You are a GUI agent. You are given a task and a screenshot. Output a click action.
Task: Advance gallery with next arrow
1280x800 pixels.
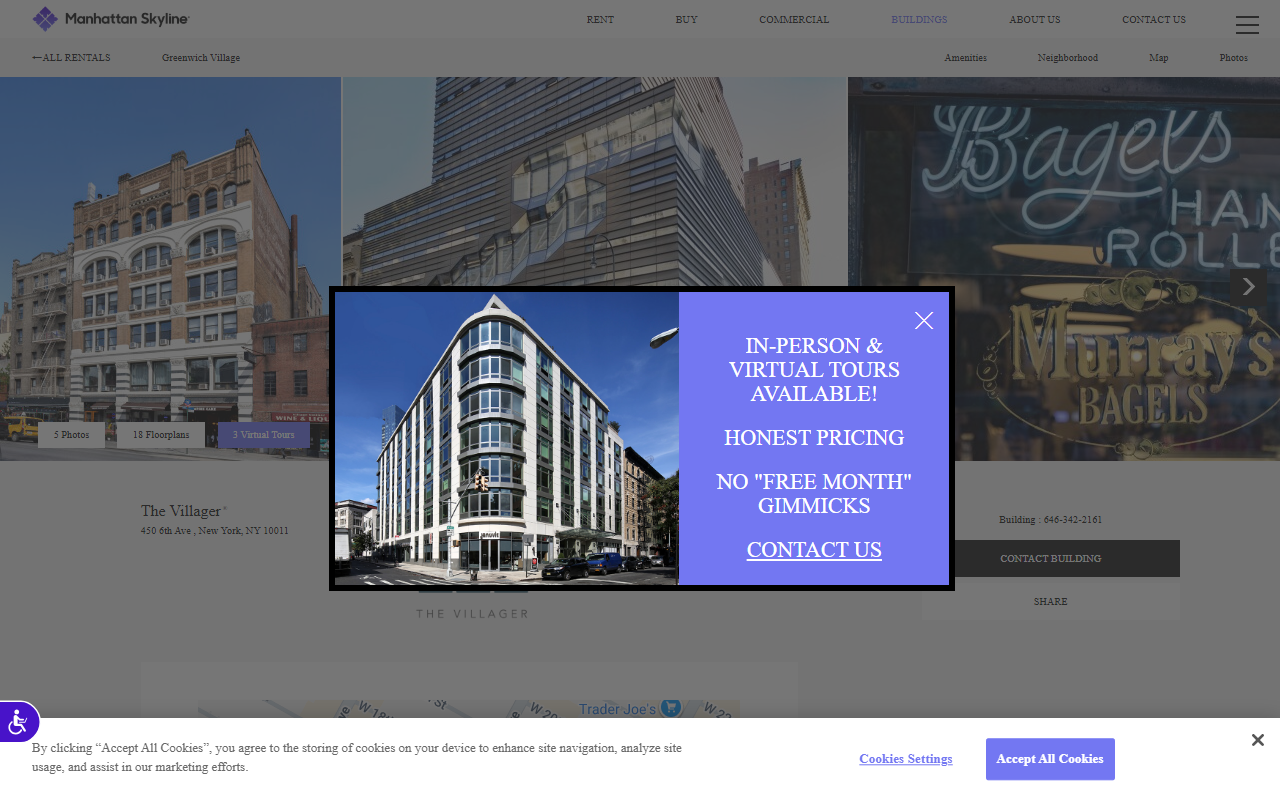coord(1248,287)
